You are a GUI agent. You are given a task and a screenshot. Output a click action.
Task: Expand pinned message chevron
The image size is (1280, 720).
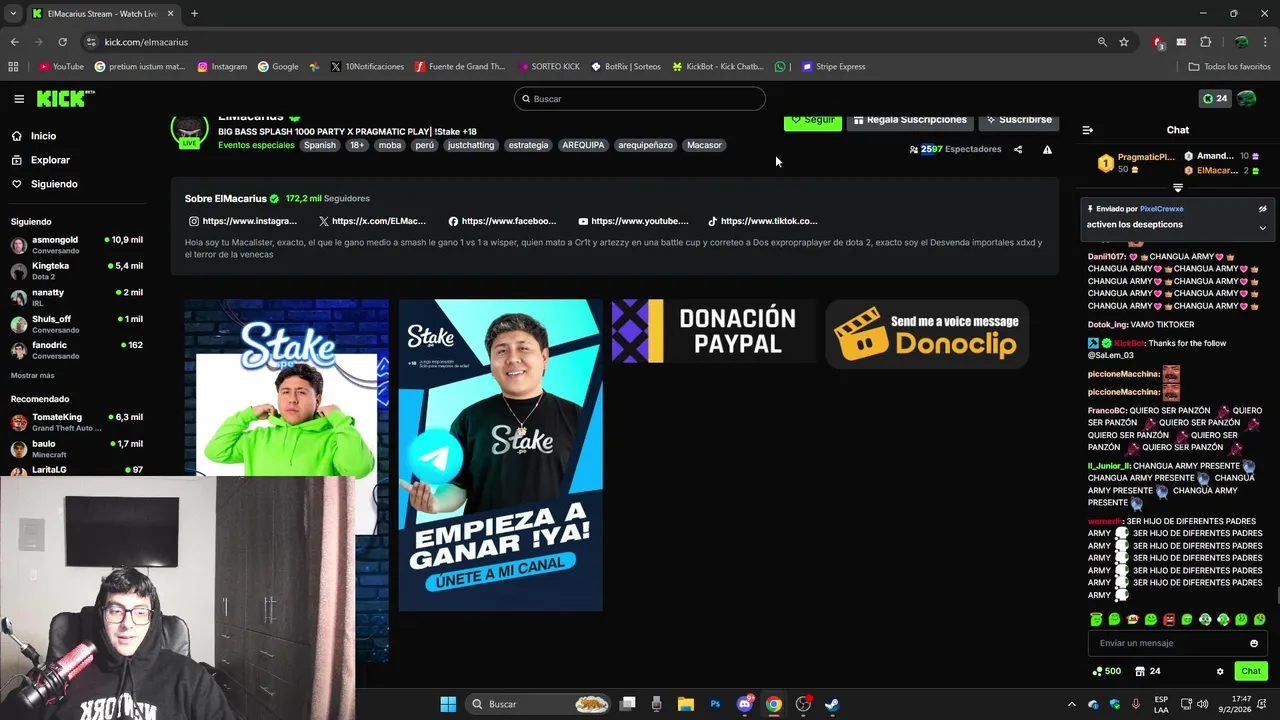[1262, 227]
